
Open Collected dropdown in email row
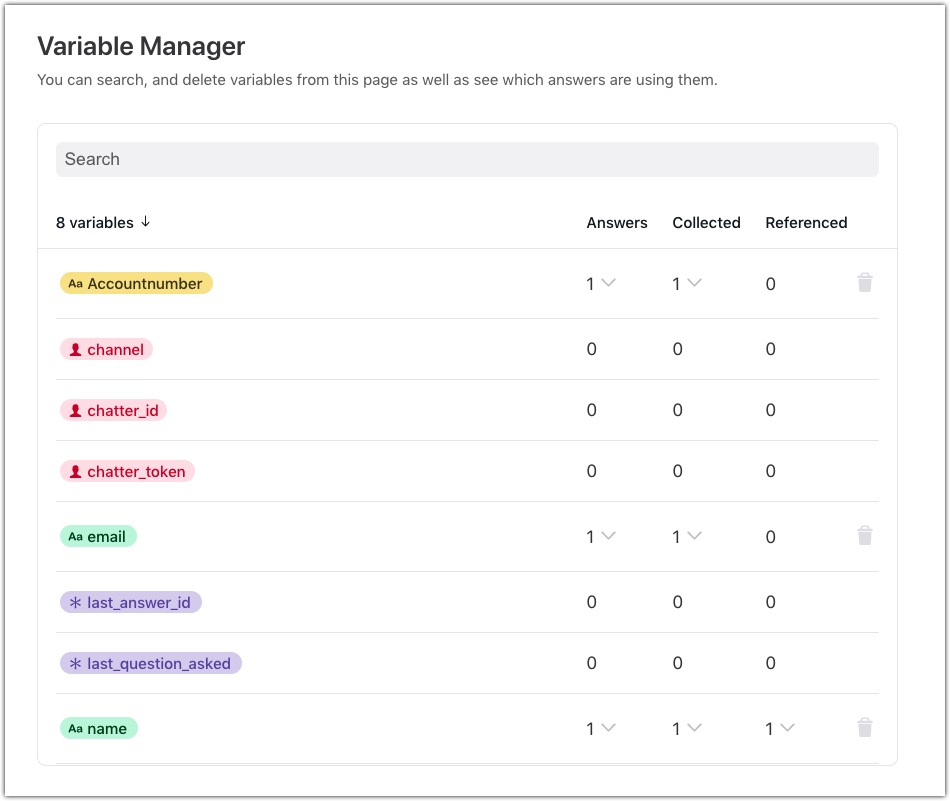click(x=694, y=536)
